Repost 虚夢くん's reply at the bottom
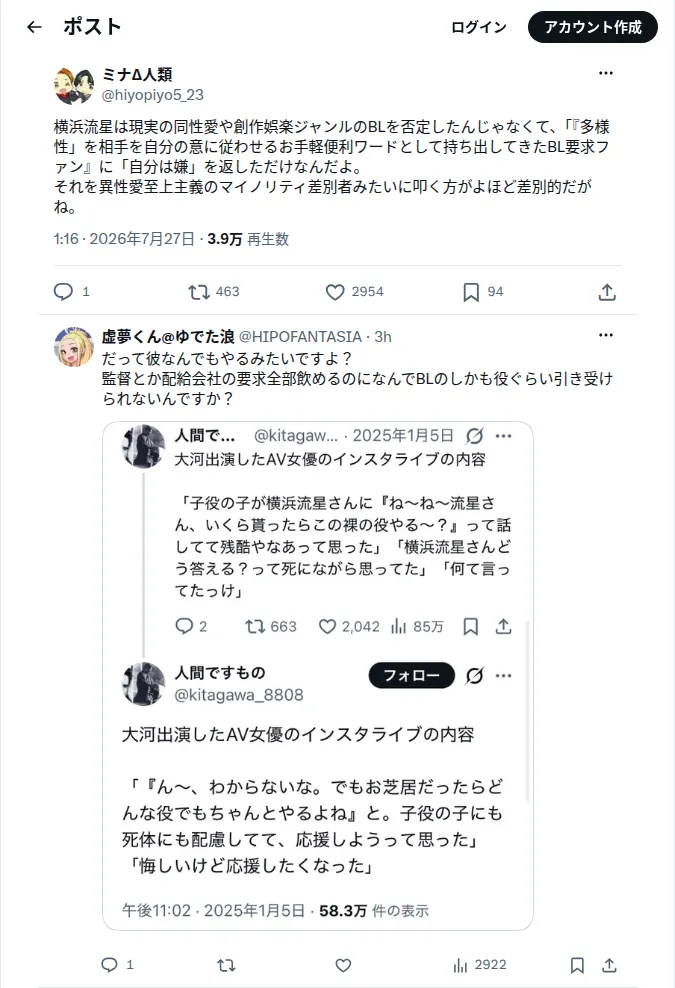The image size is (675, 988). pyautogui.click(x=226, y=965)
